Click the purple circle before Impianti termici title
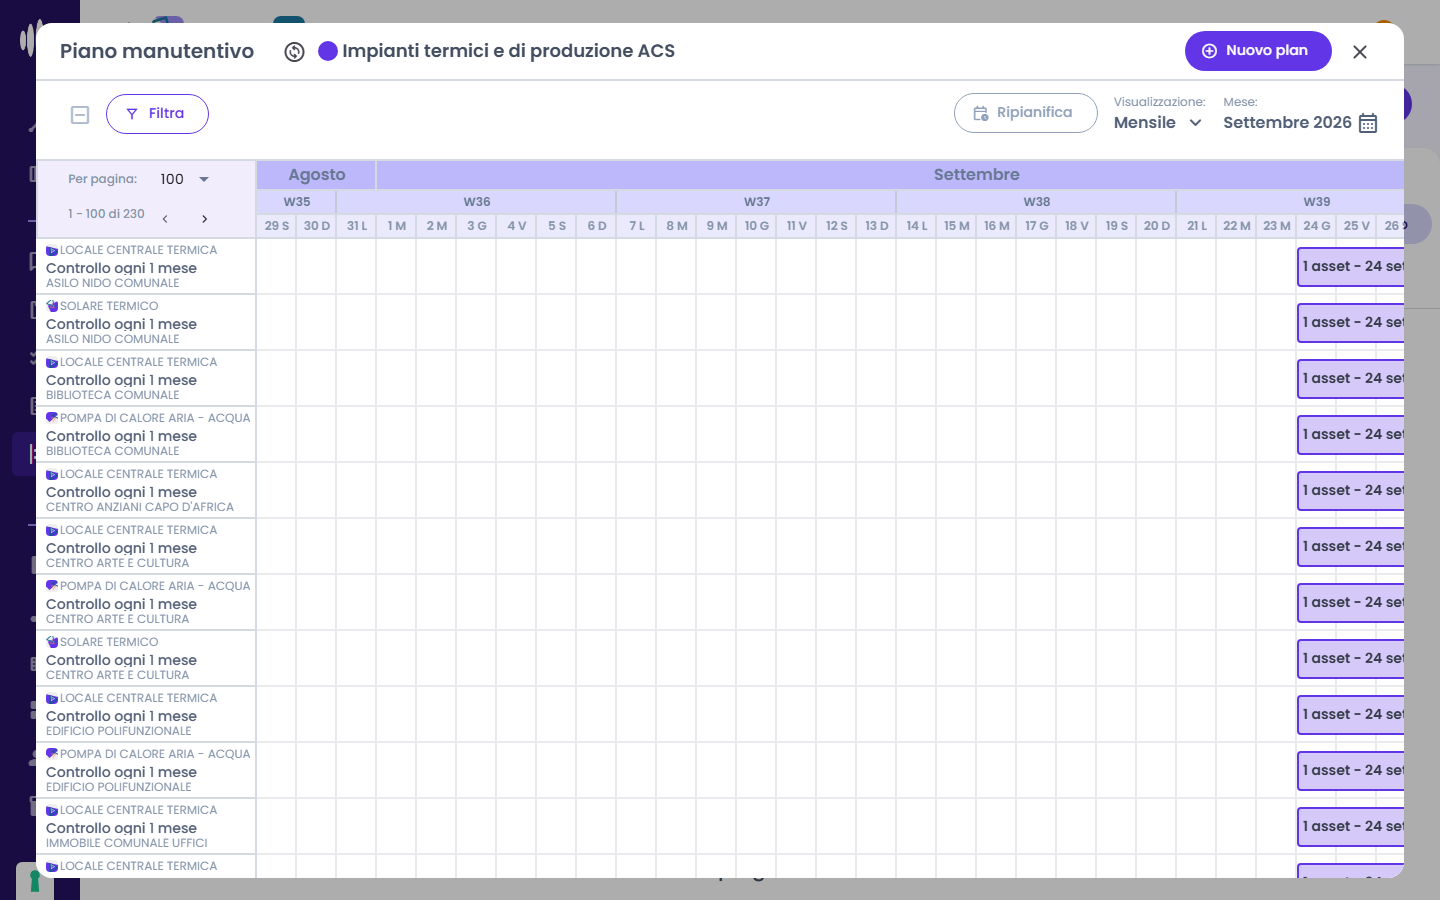 coord(328,51)
